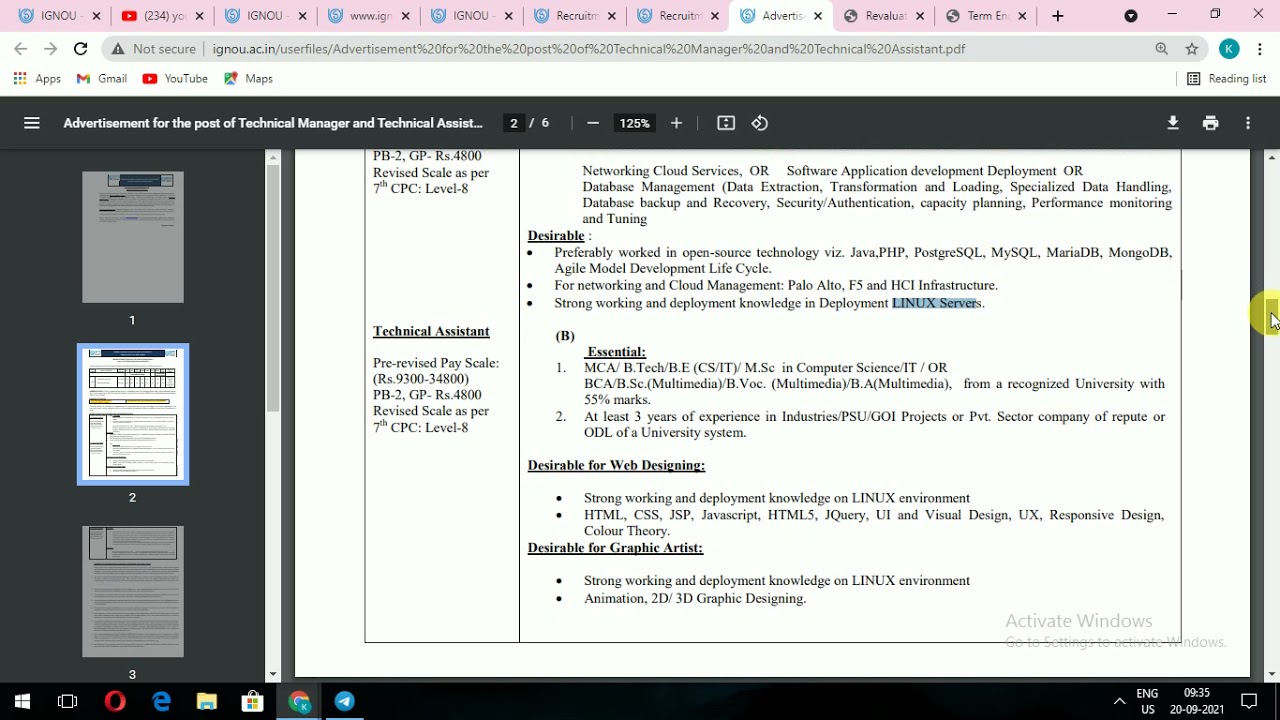Toggle the PDF sidebar menu icon
Screen dimensions: 1280x720
click(32, 123)
